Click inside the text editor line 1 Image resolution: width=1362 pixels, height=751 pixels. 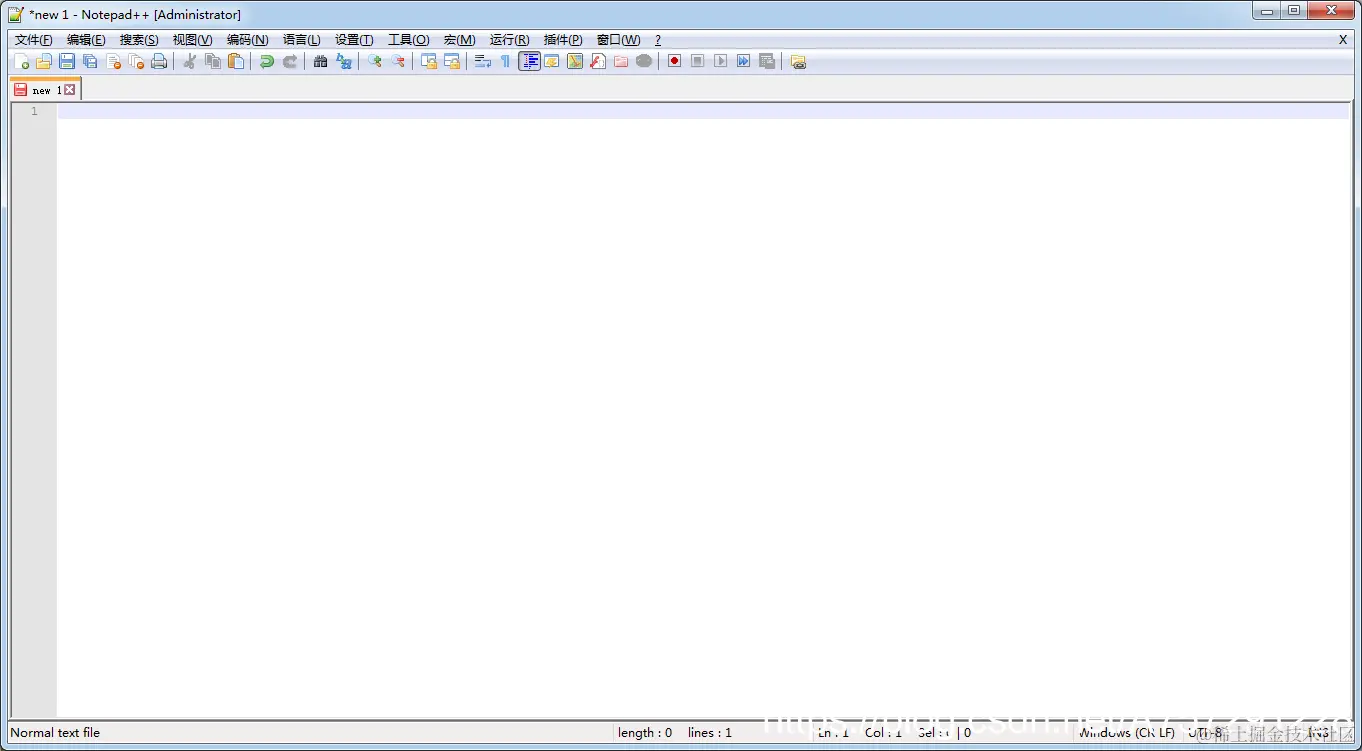703,111
